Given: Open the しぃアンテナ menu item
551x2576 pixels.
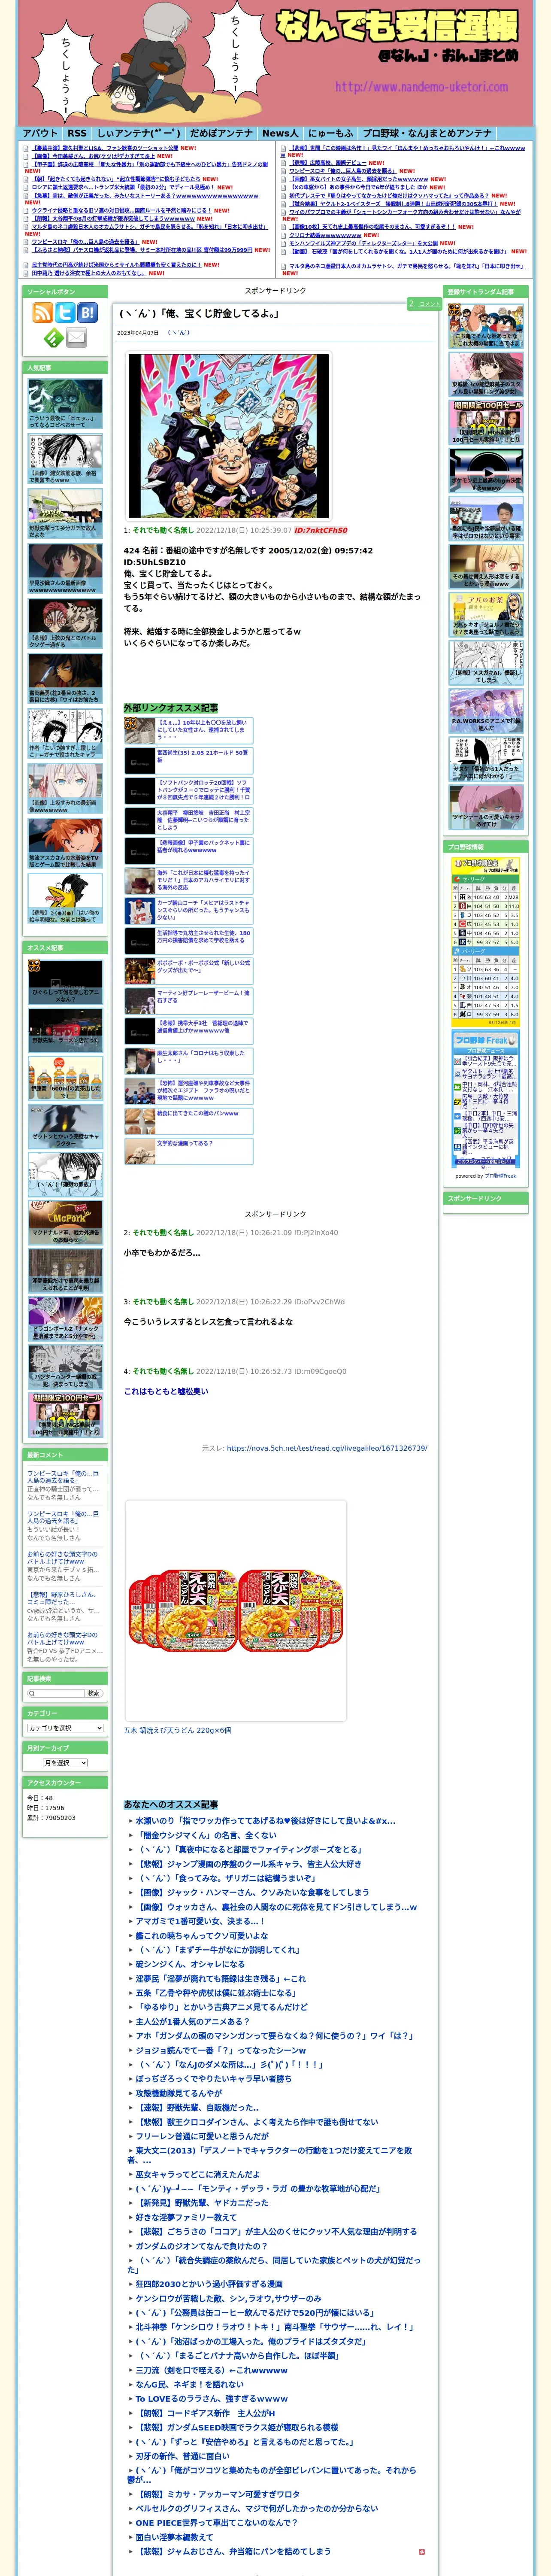Looking at the screenshot, I should (138, 133).
